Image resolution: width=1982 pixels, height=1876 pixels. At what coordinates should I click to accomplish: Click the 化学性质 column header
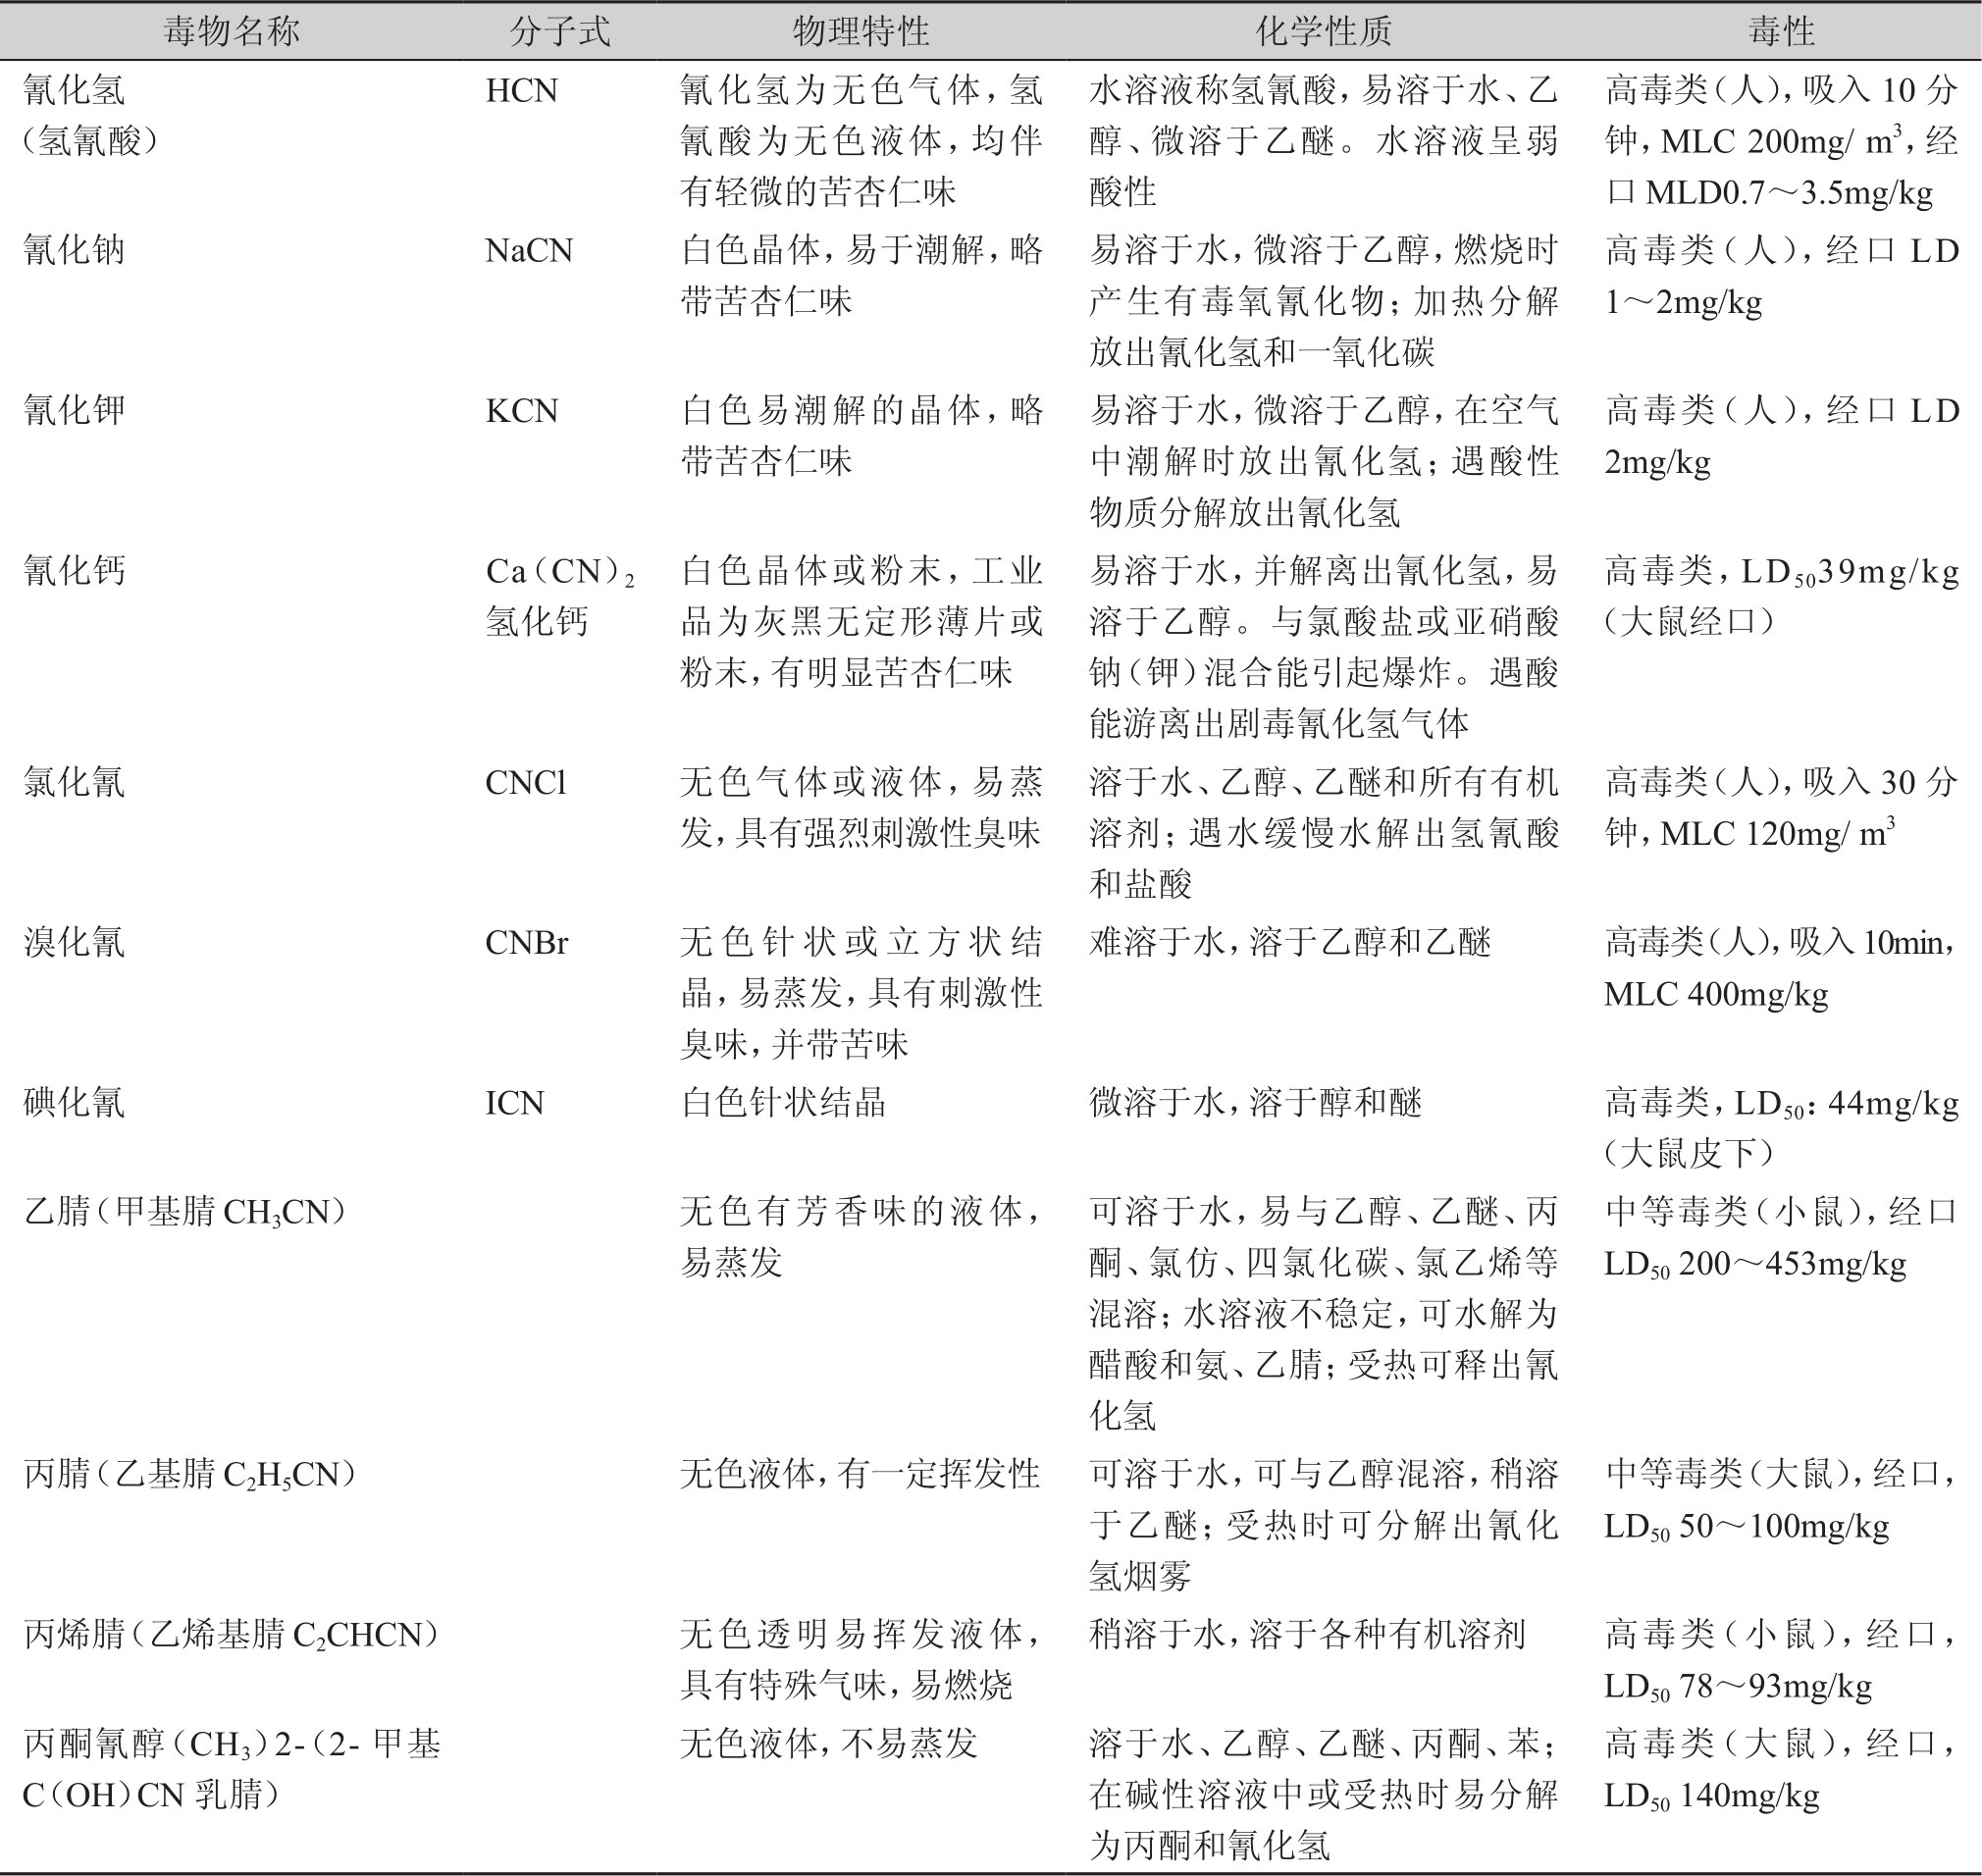coord(1324,32)
